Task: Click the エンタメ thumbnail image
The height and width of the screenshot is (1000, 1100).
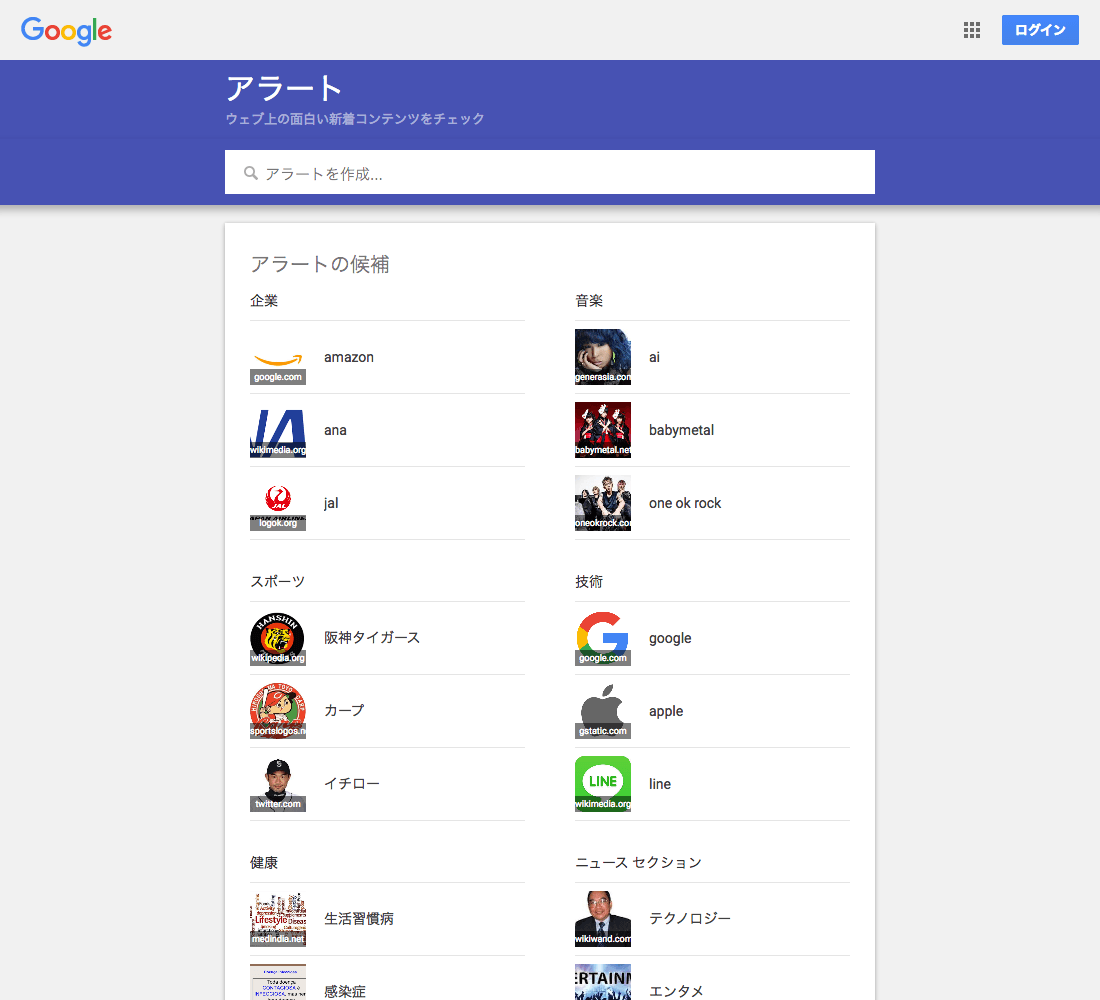Action: pyautogui.click(x=603, y=982)
